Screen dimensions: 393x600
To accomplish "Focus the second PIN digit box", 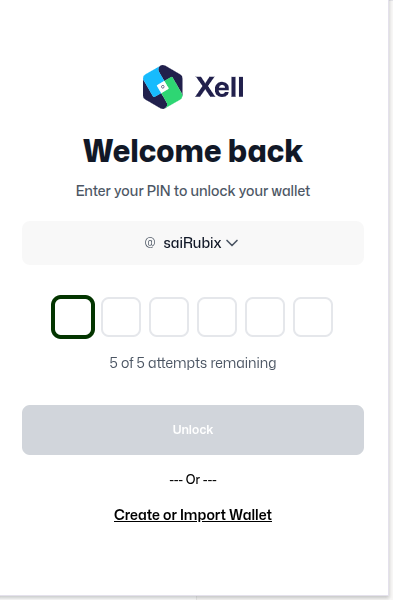I will tap(121, 317).
